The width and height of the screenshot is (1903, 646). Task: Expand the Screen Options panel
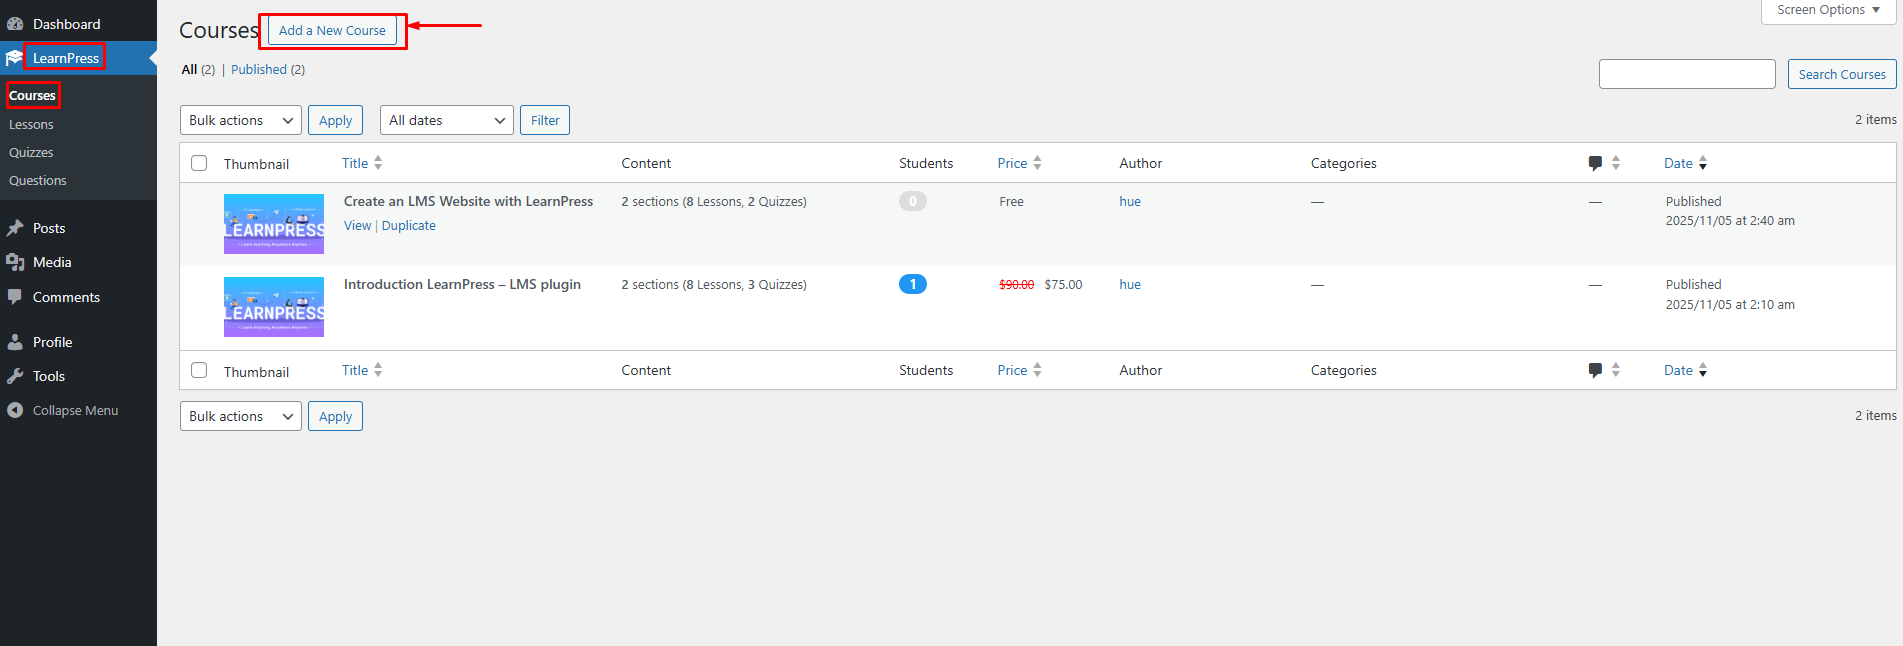coord(1828,10)
